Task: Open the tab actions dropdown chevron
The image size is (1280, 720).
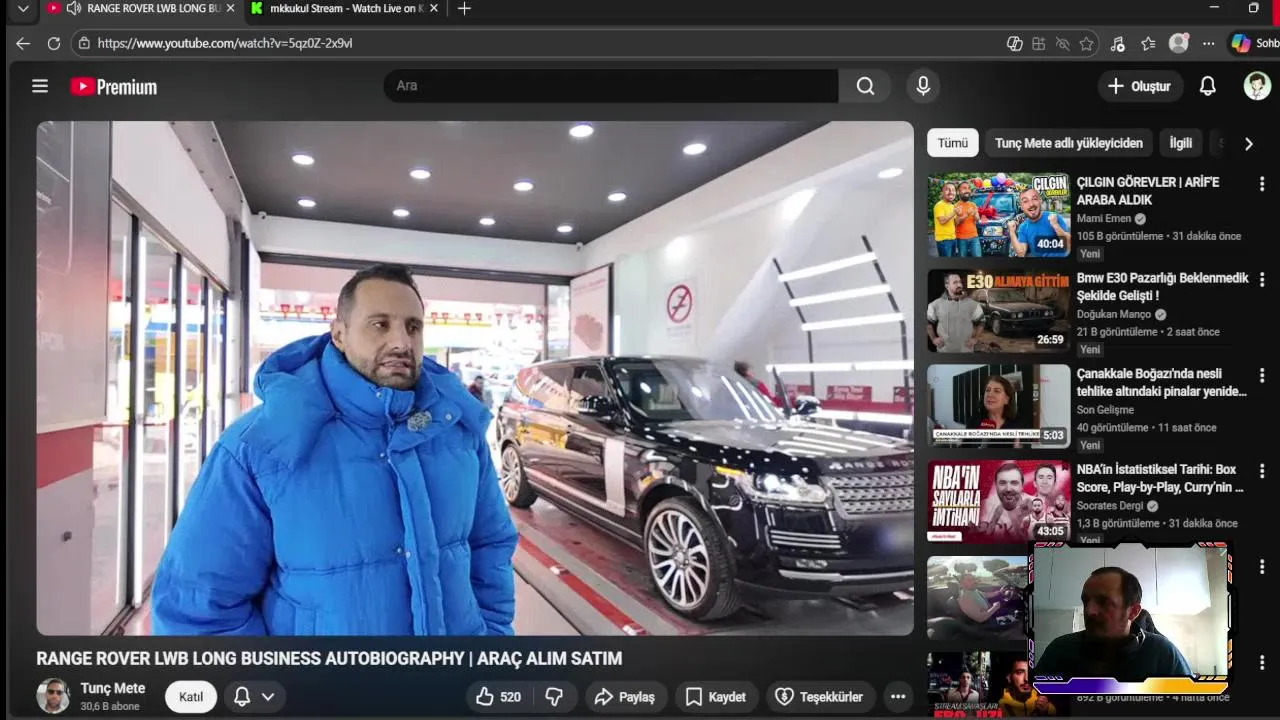Action: pyautogui.click(x=22, y=8)
